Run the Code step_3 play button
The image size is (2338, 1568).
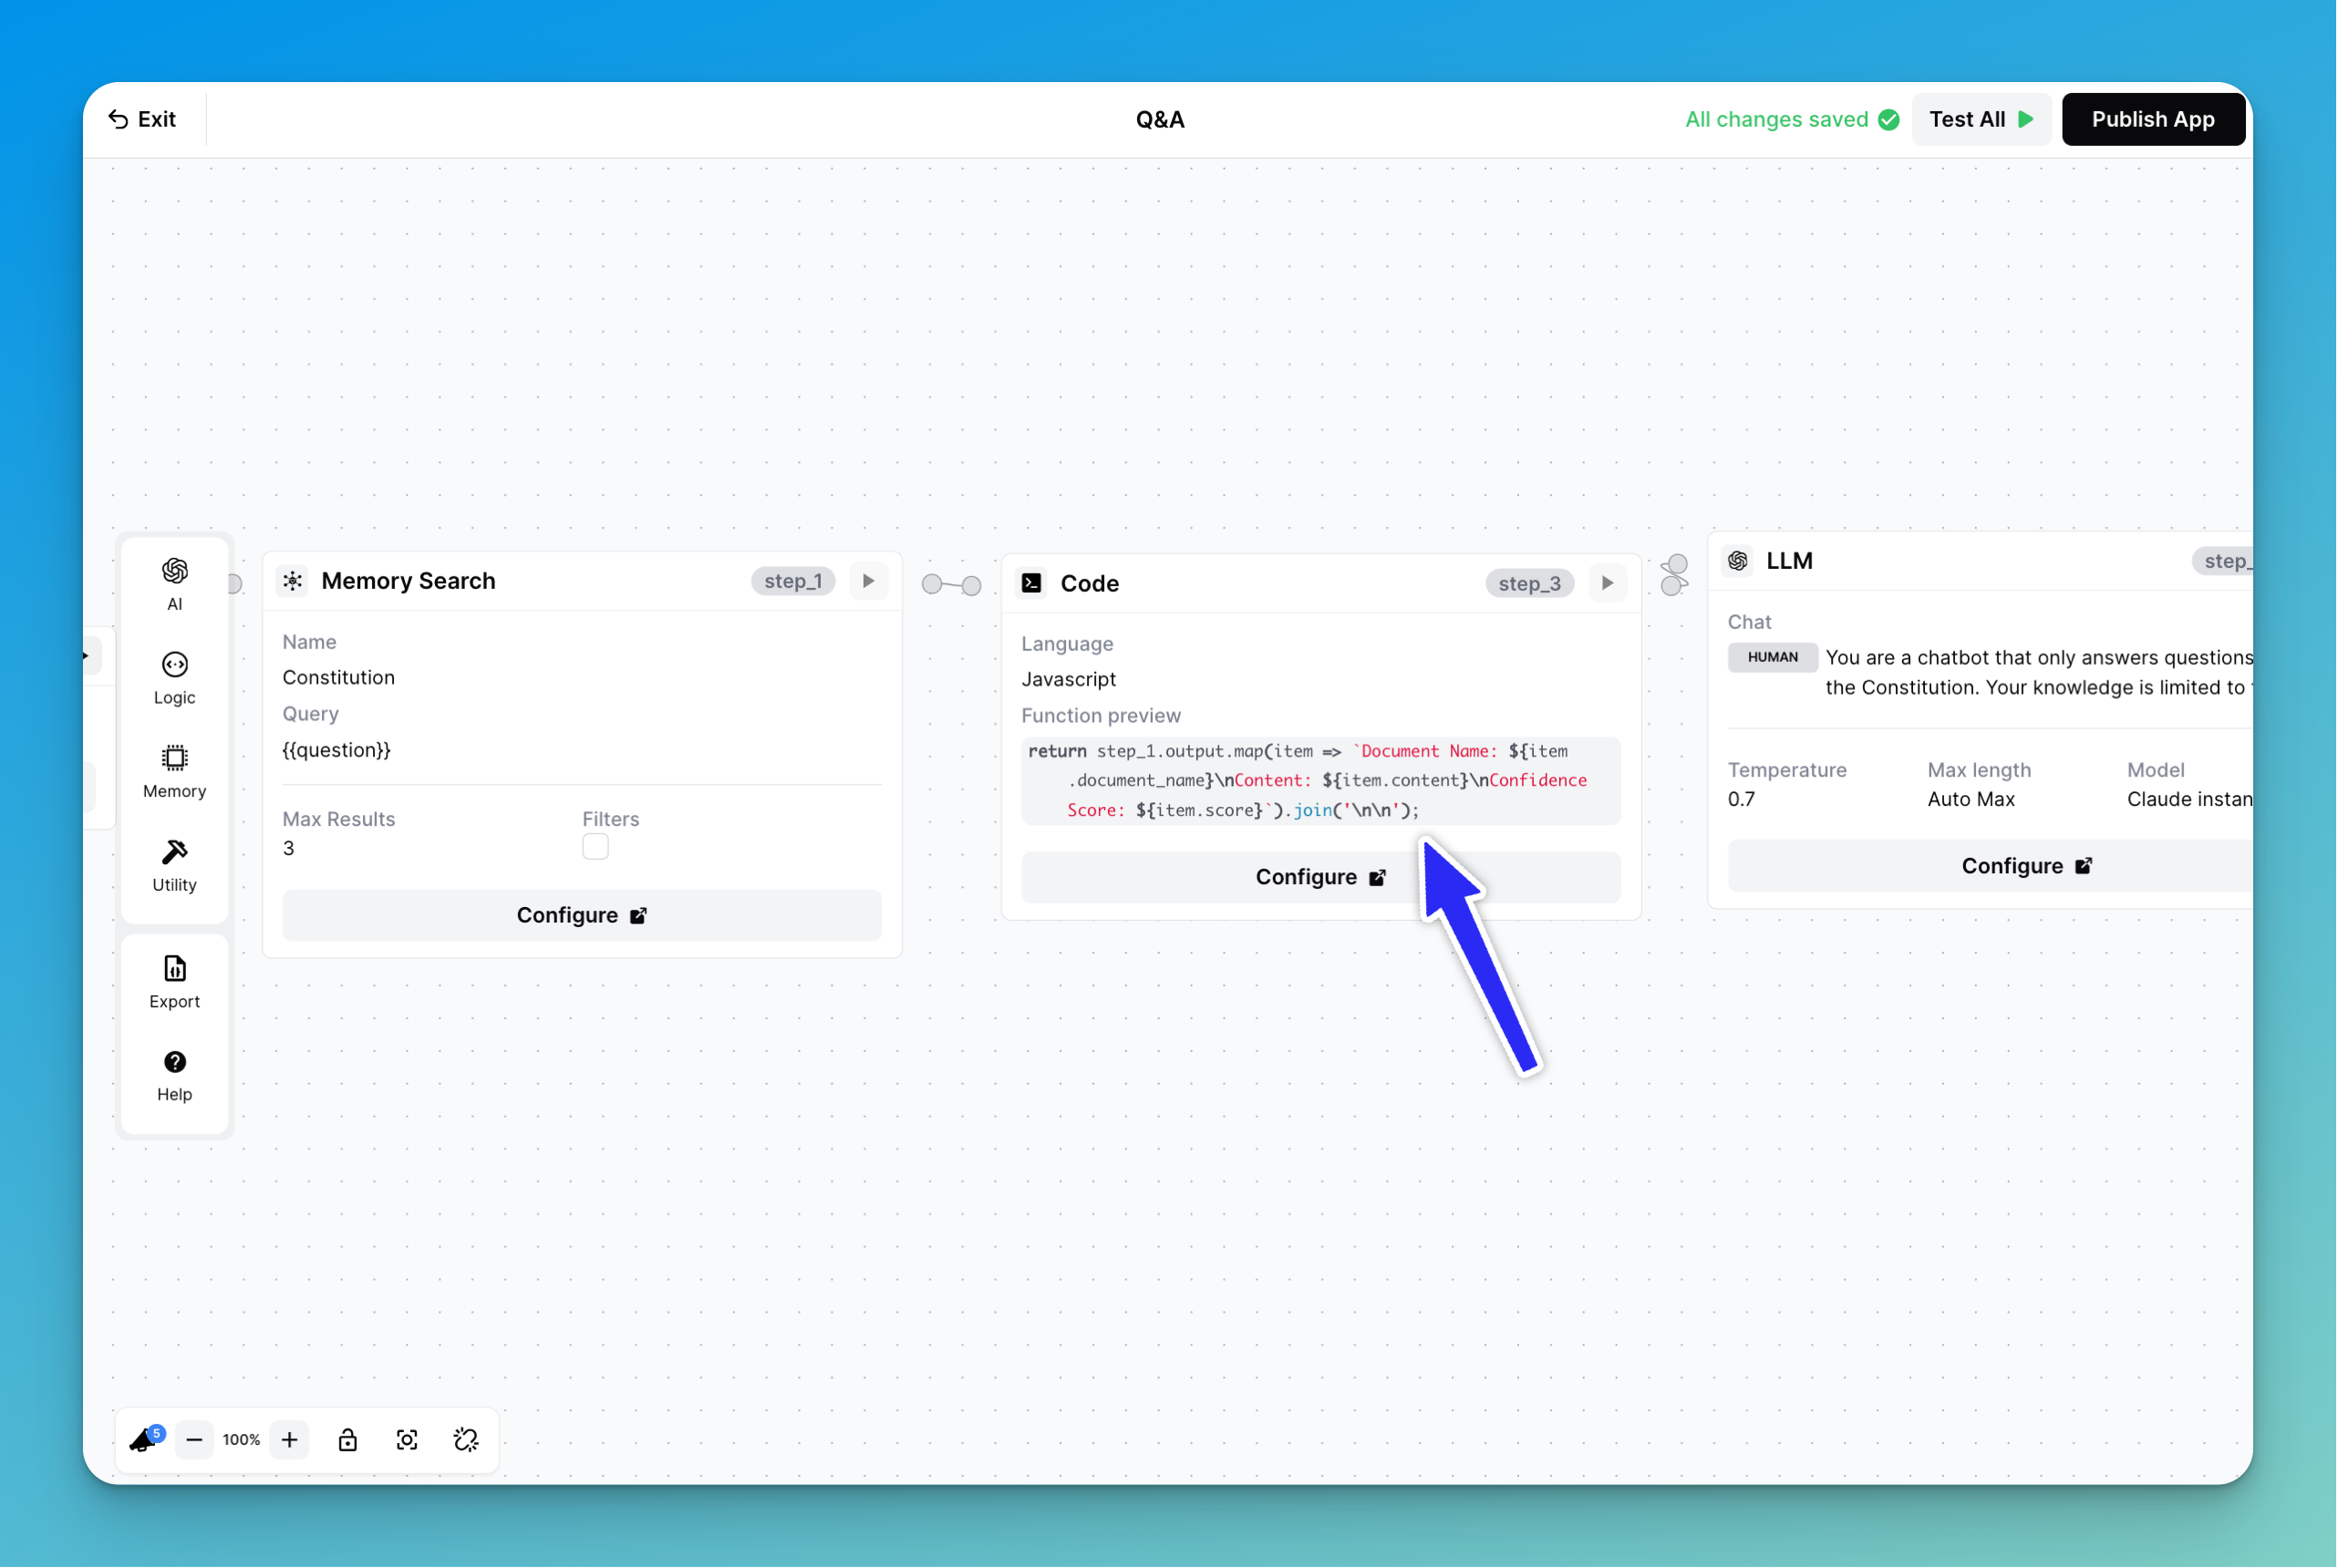pyautogui.click(x=1607, y=583)
